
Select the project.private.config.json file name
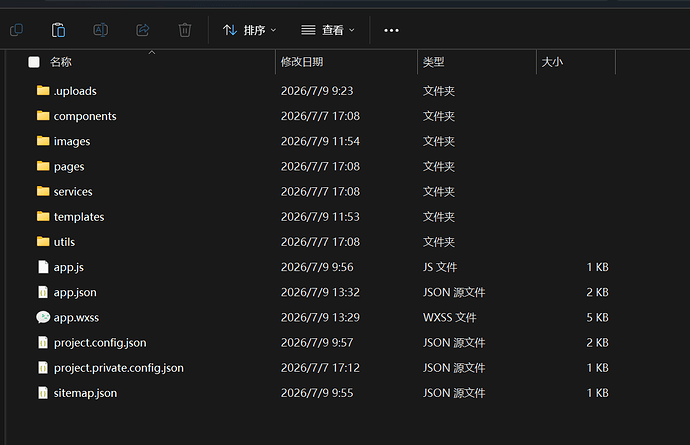click(119, 368)
